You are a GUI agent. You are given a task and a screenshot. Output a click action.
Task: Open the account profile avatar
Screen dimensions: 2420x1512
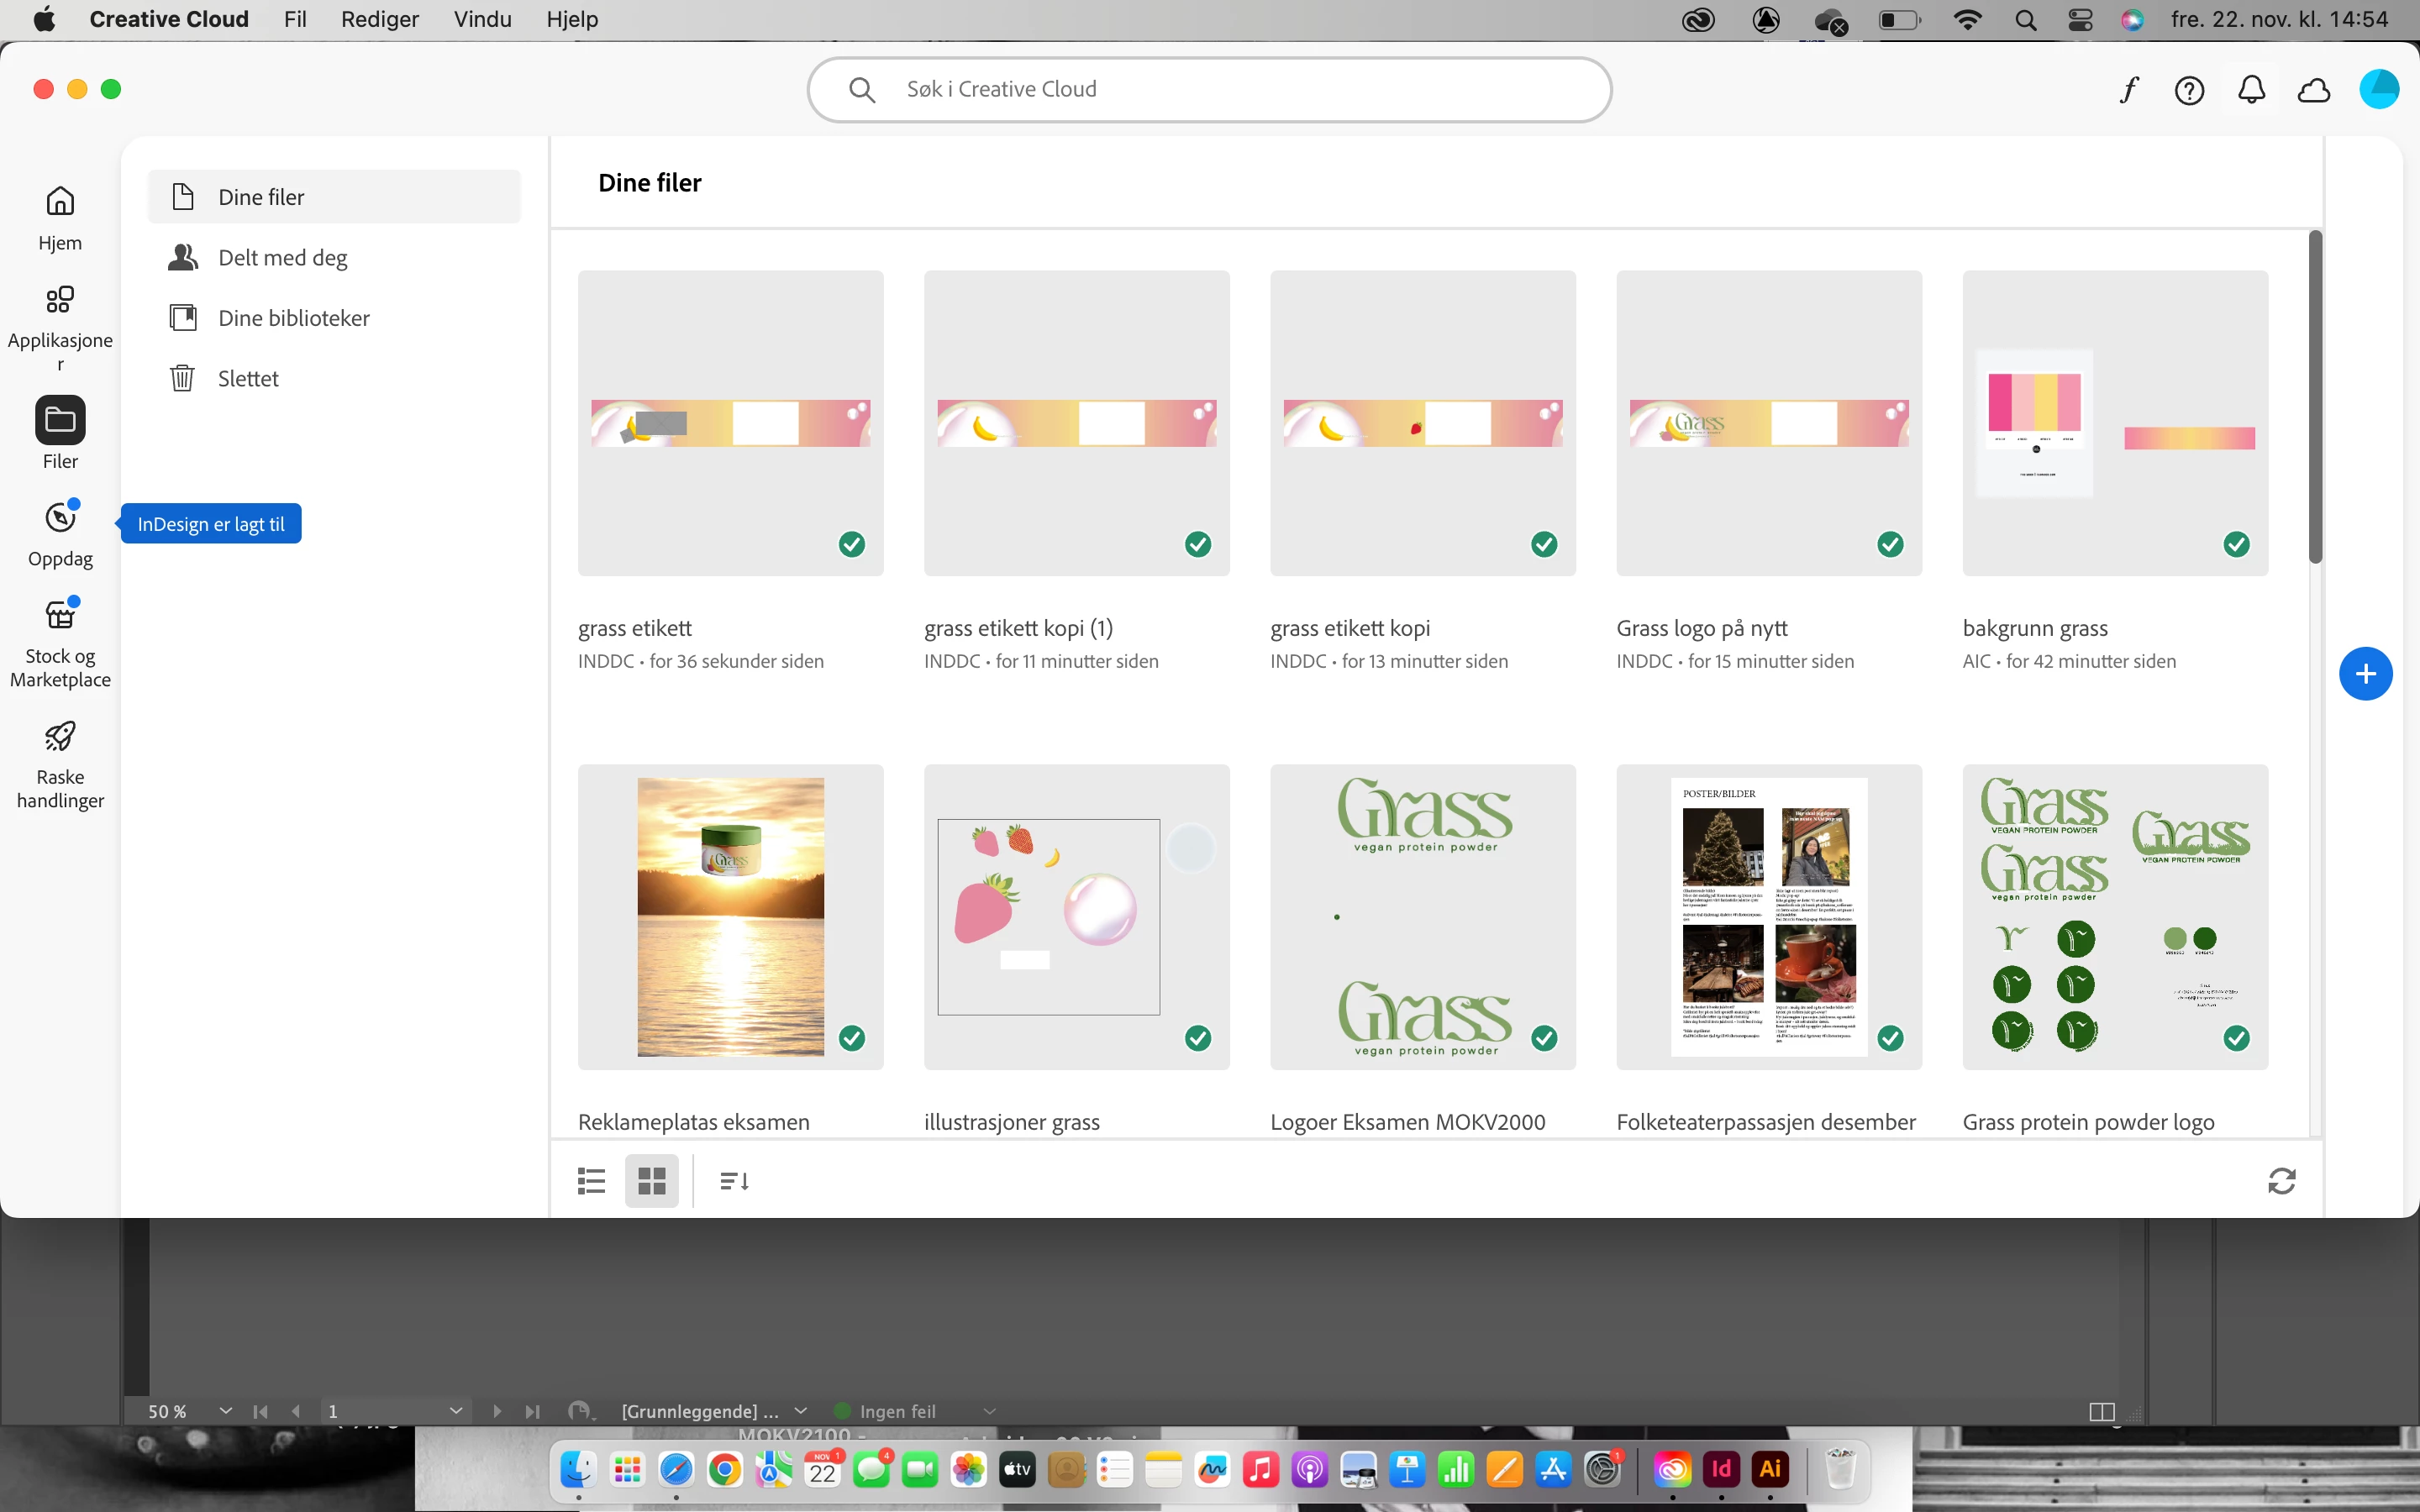click(x=2379, y=90)
